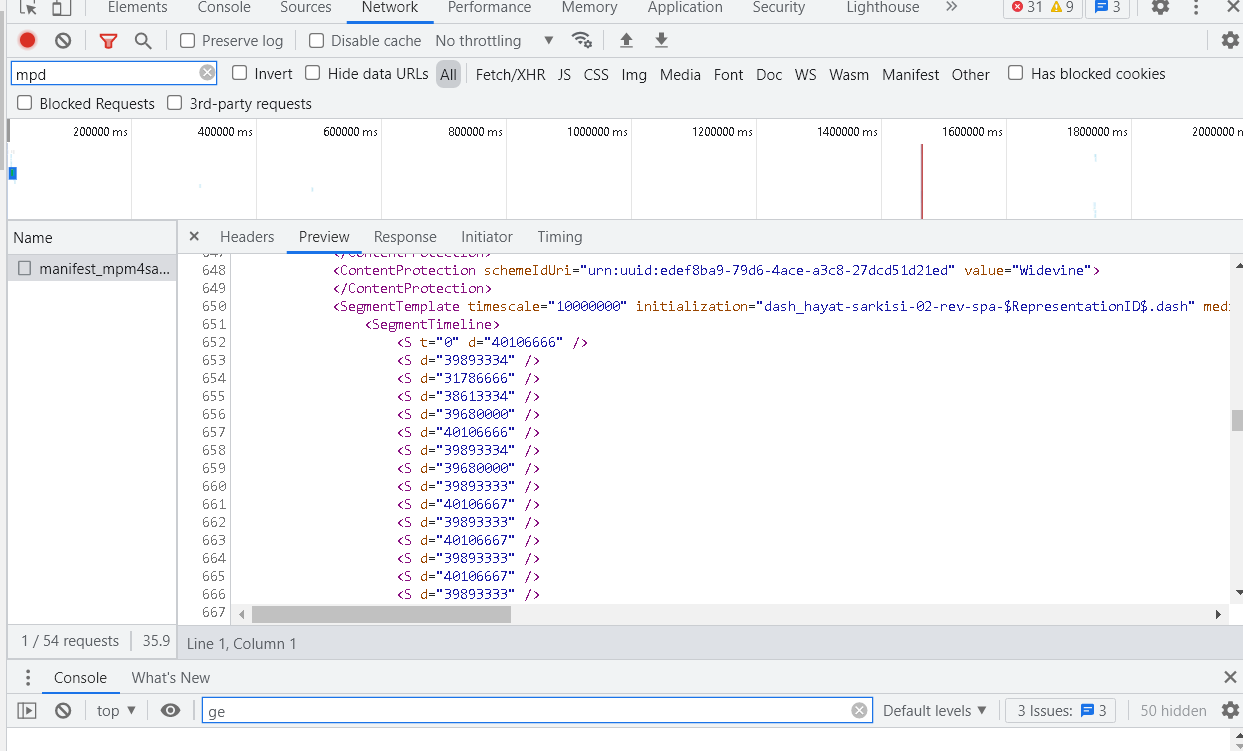Create live expression eye icon
The width and height of the screenshot is (1243, 751).
click(x=170, y=711)
